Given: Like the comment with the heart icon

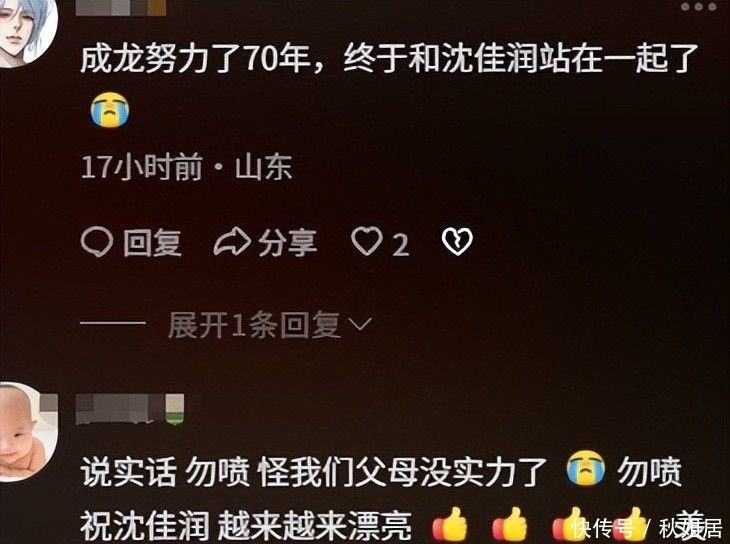Looking at the screenshot, I should click(366, 241).
